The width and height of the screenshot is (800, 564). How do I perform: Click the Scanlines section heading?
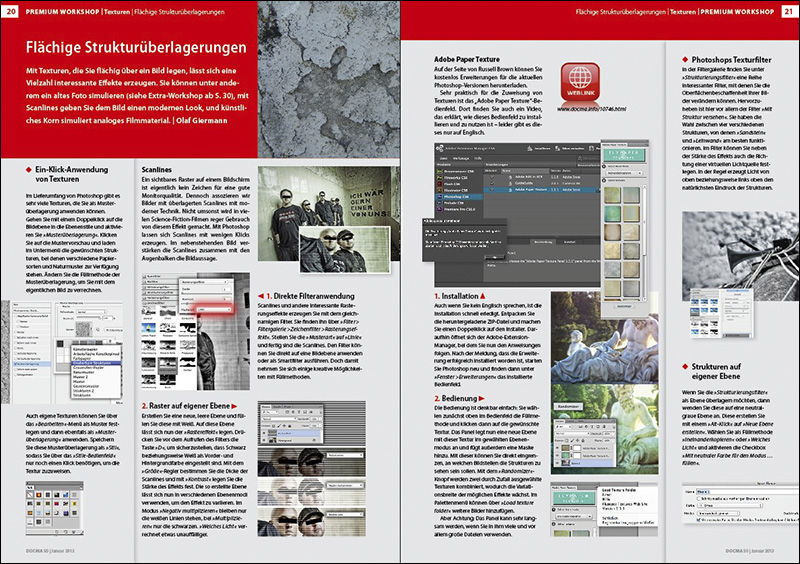coord(157,169)
